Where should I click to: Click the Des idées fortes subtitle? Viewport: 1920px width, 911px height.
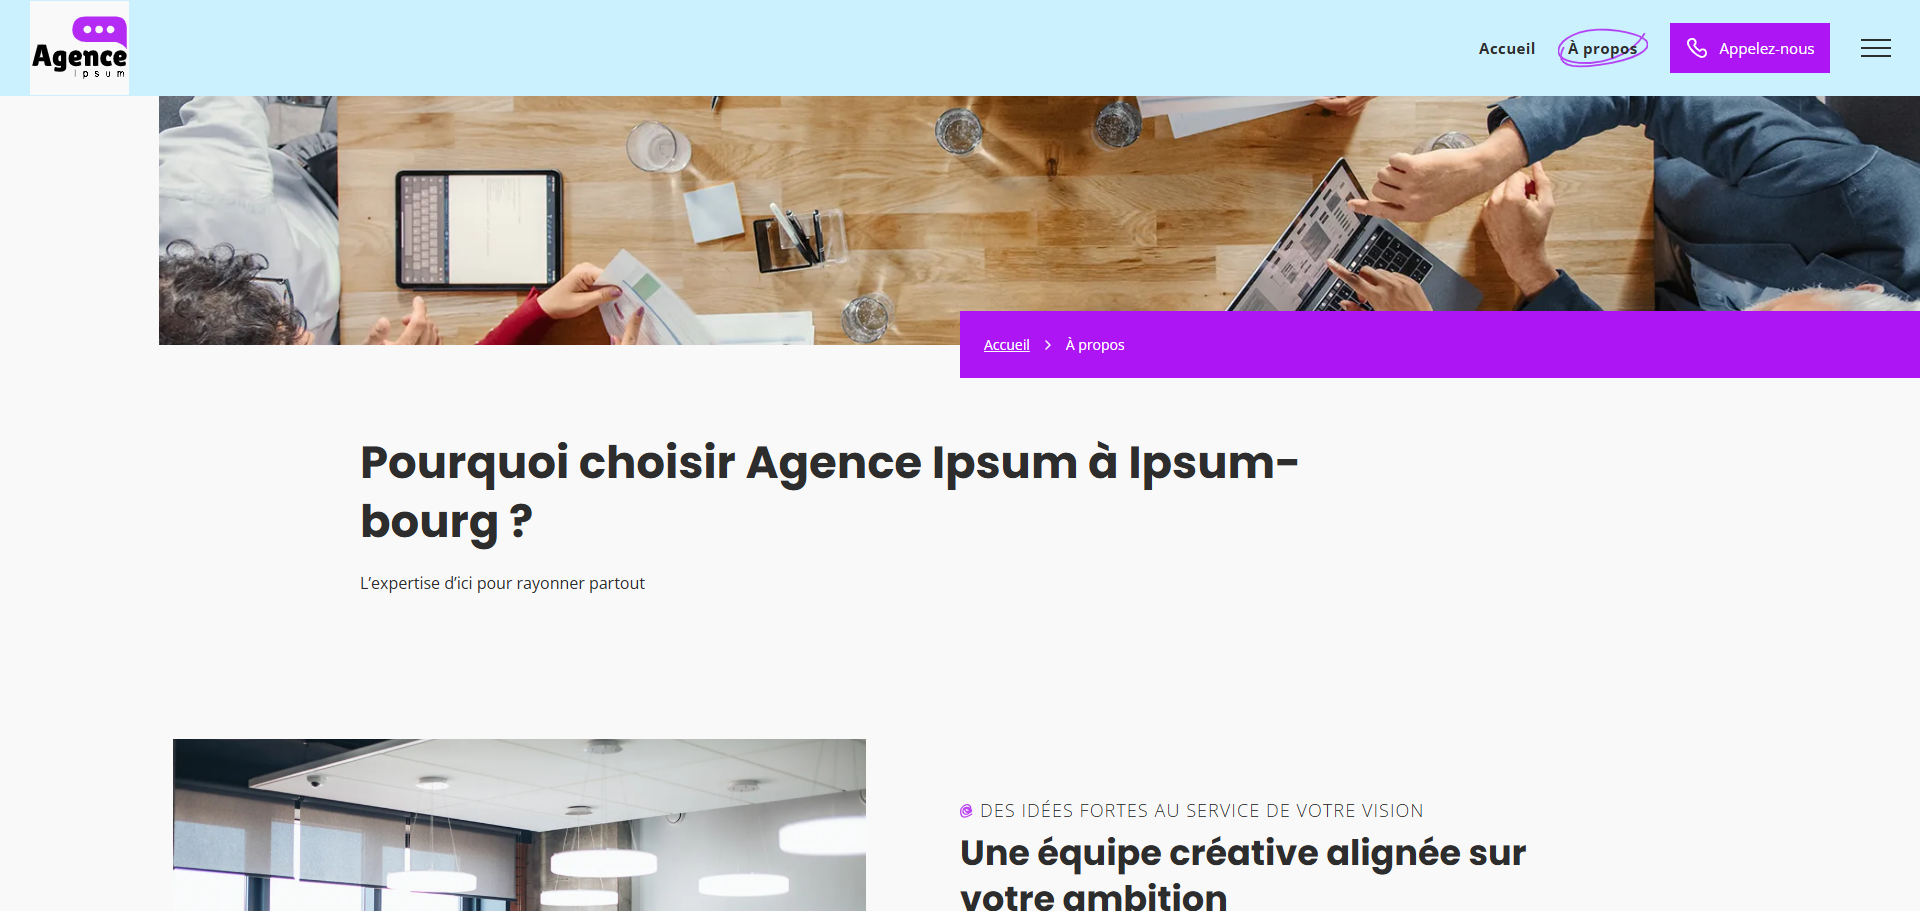(x=1201, y=811)
